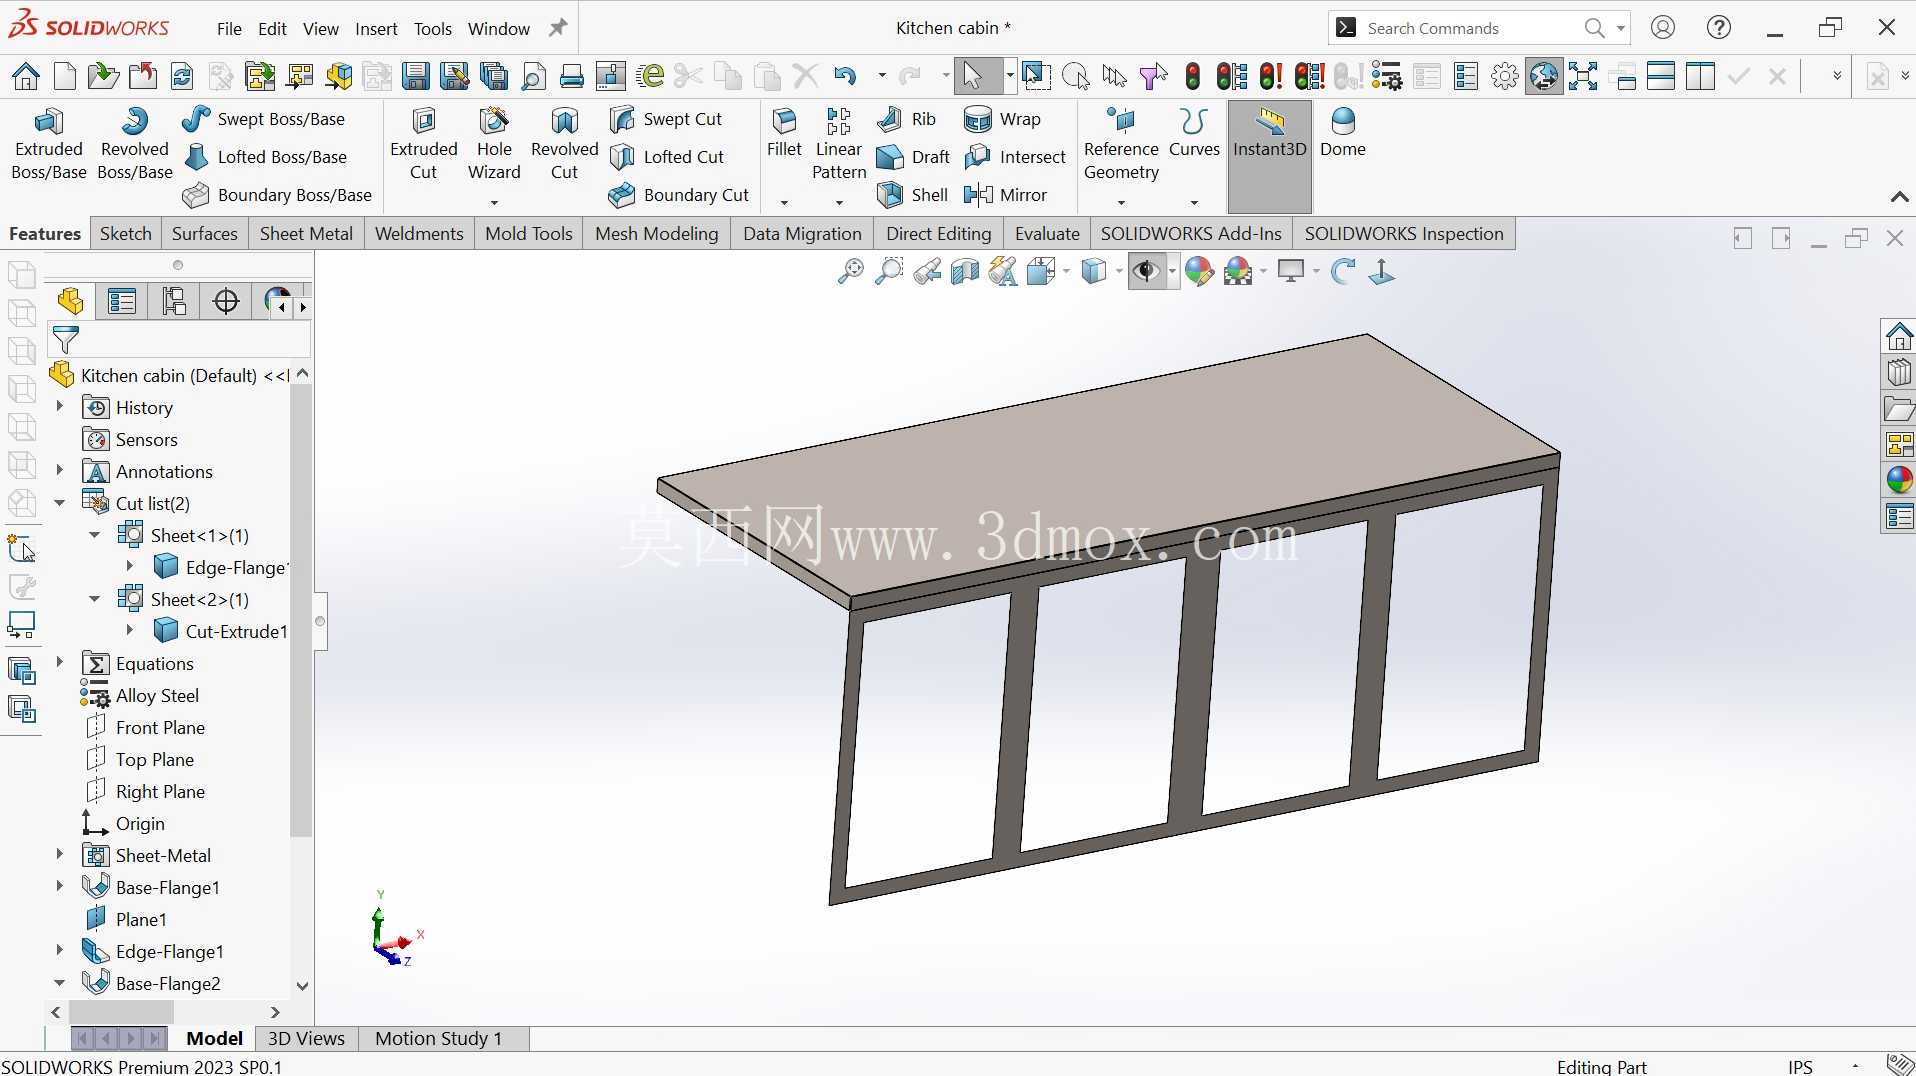Viewport: 1916px width, 1076px height.
Task: Open the File menu
Action: (x=229, y=29)
